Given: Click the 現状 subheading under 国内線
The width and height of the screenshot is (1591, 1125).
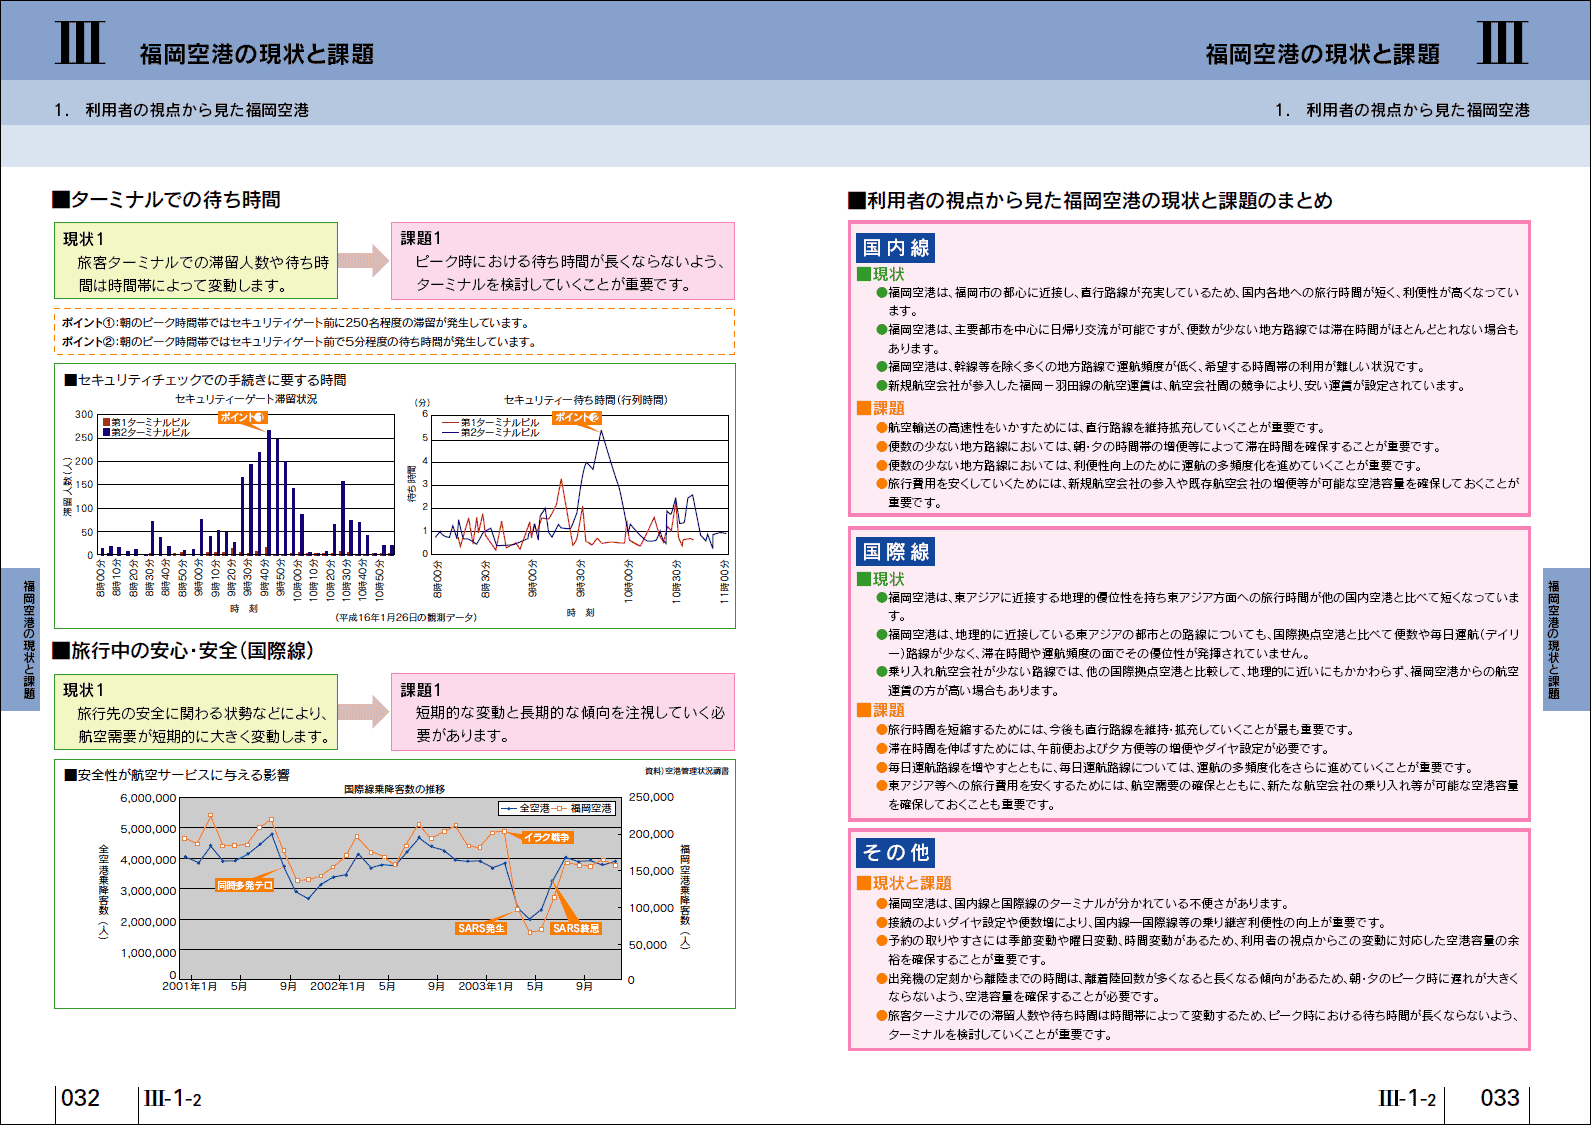Looking at the screenshot, I should (x=880, y=274).
